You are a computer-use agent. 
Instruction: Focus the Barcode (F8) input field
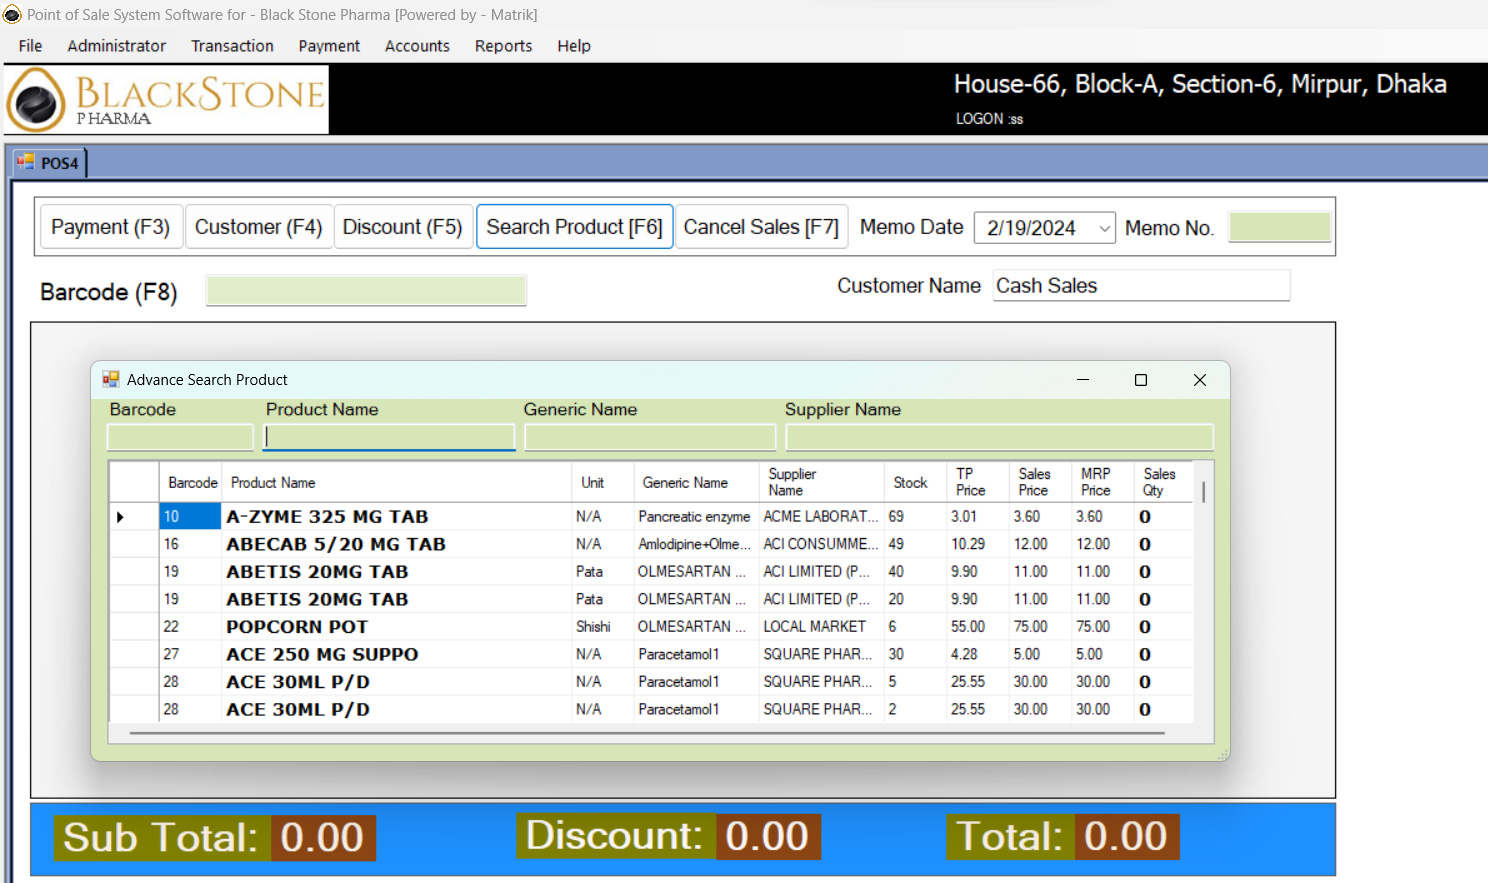366,291
